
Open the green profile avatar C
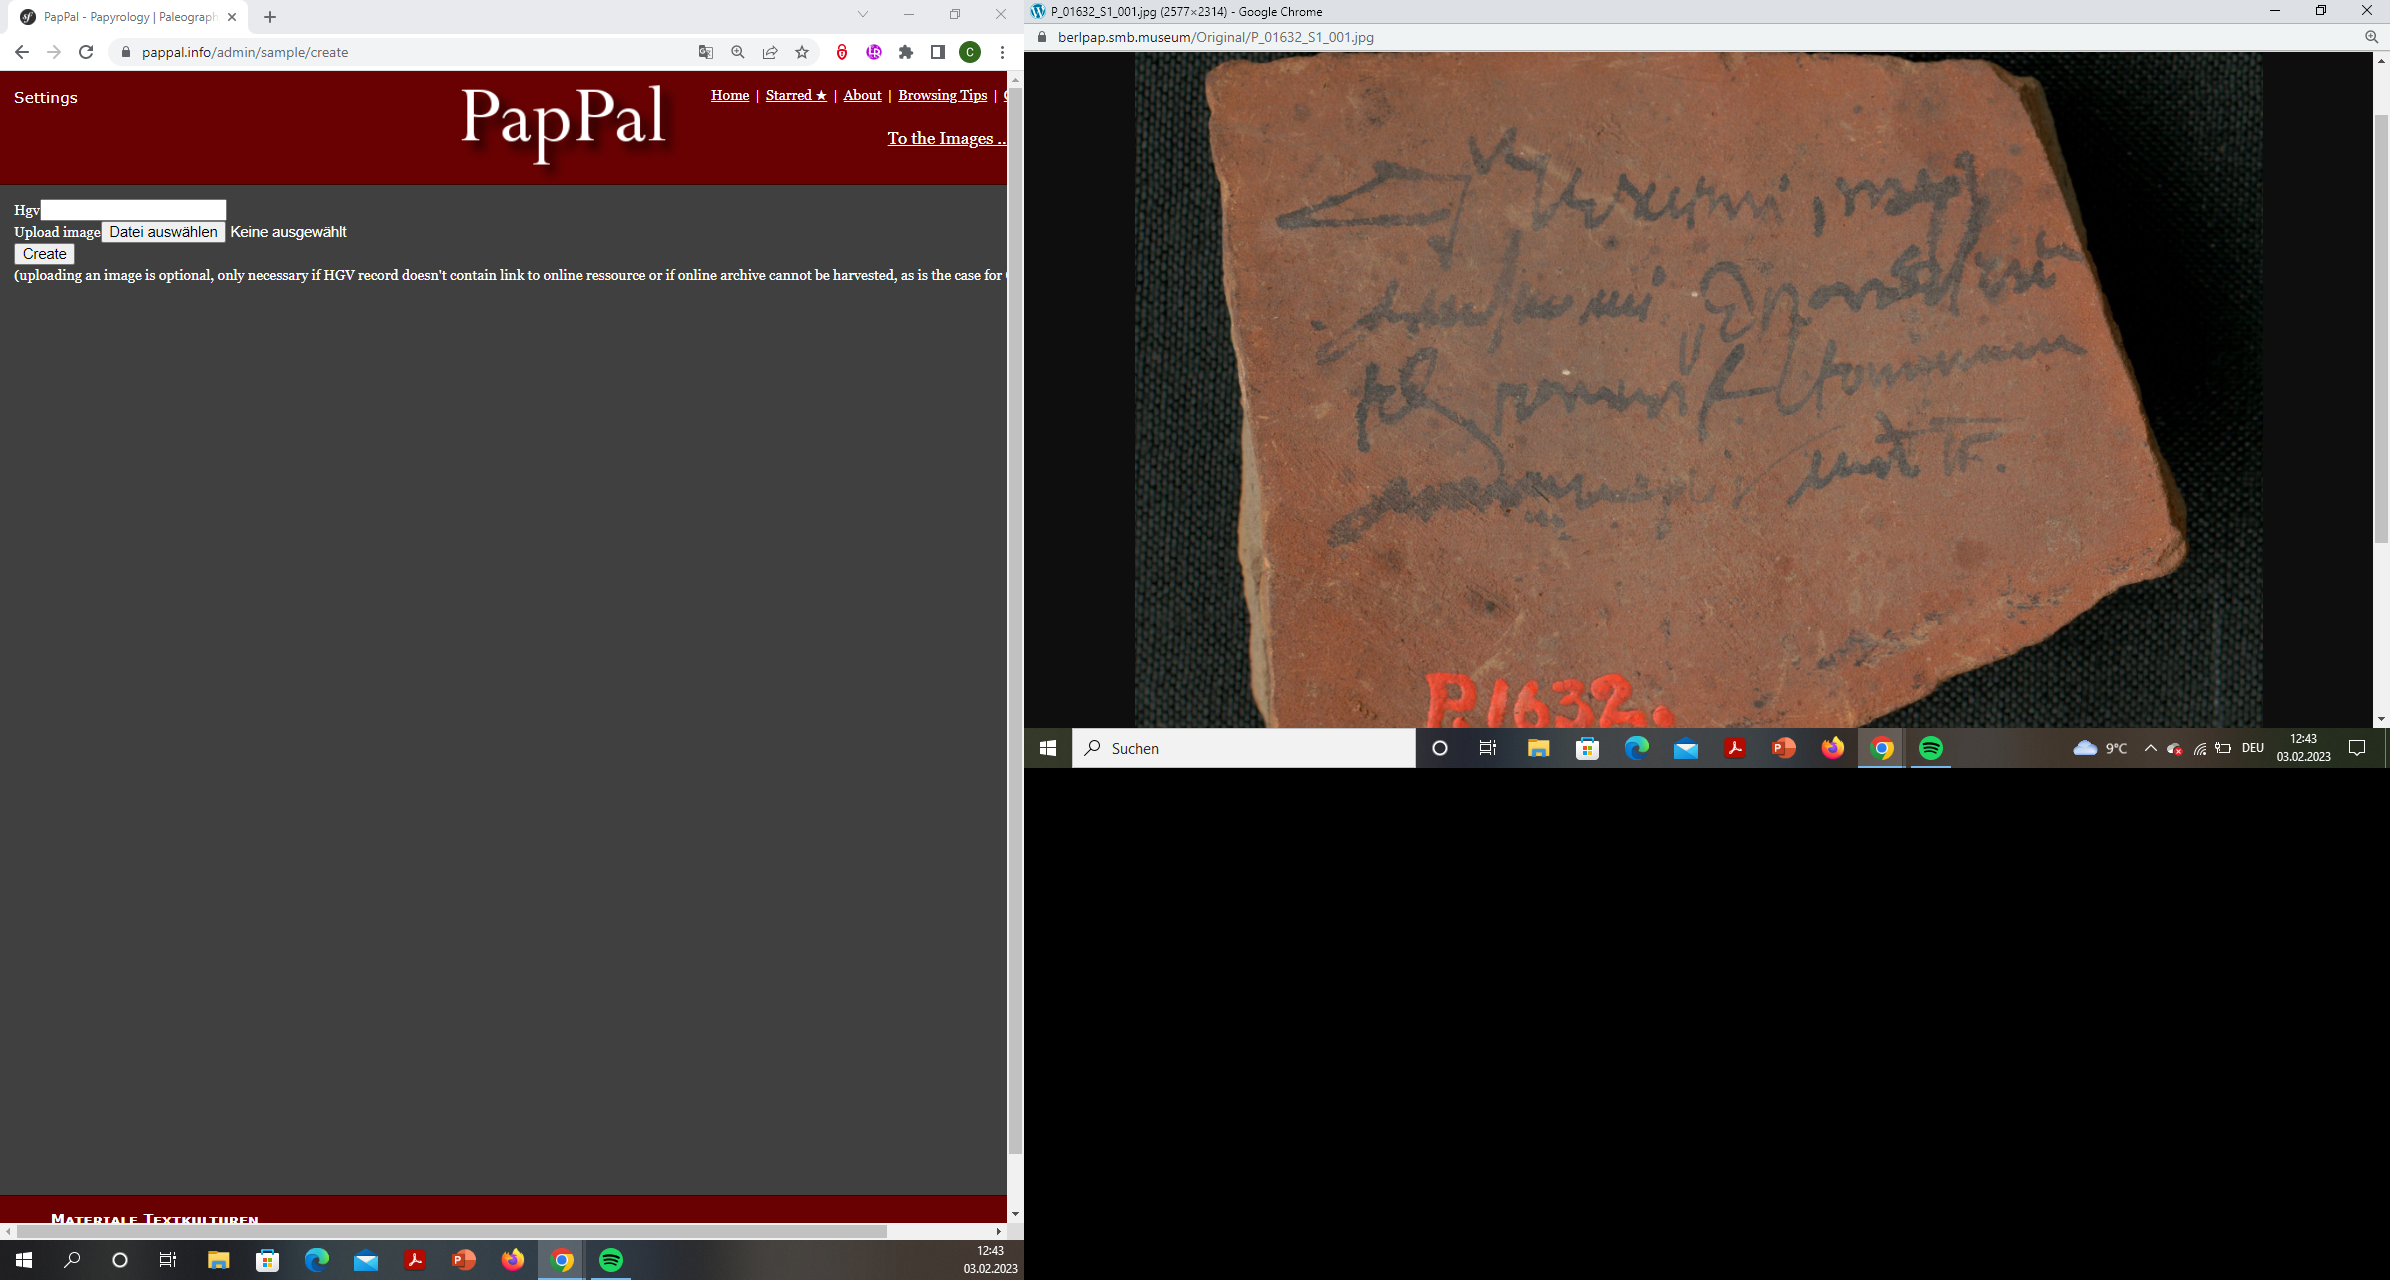point(970,52)
